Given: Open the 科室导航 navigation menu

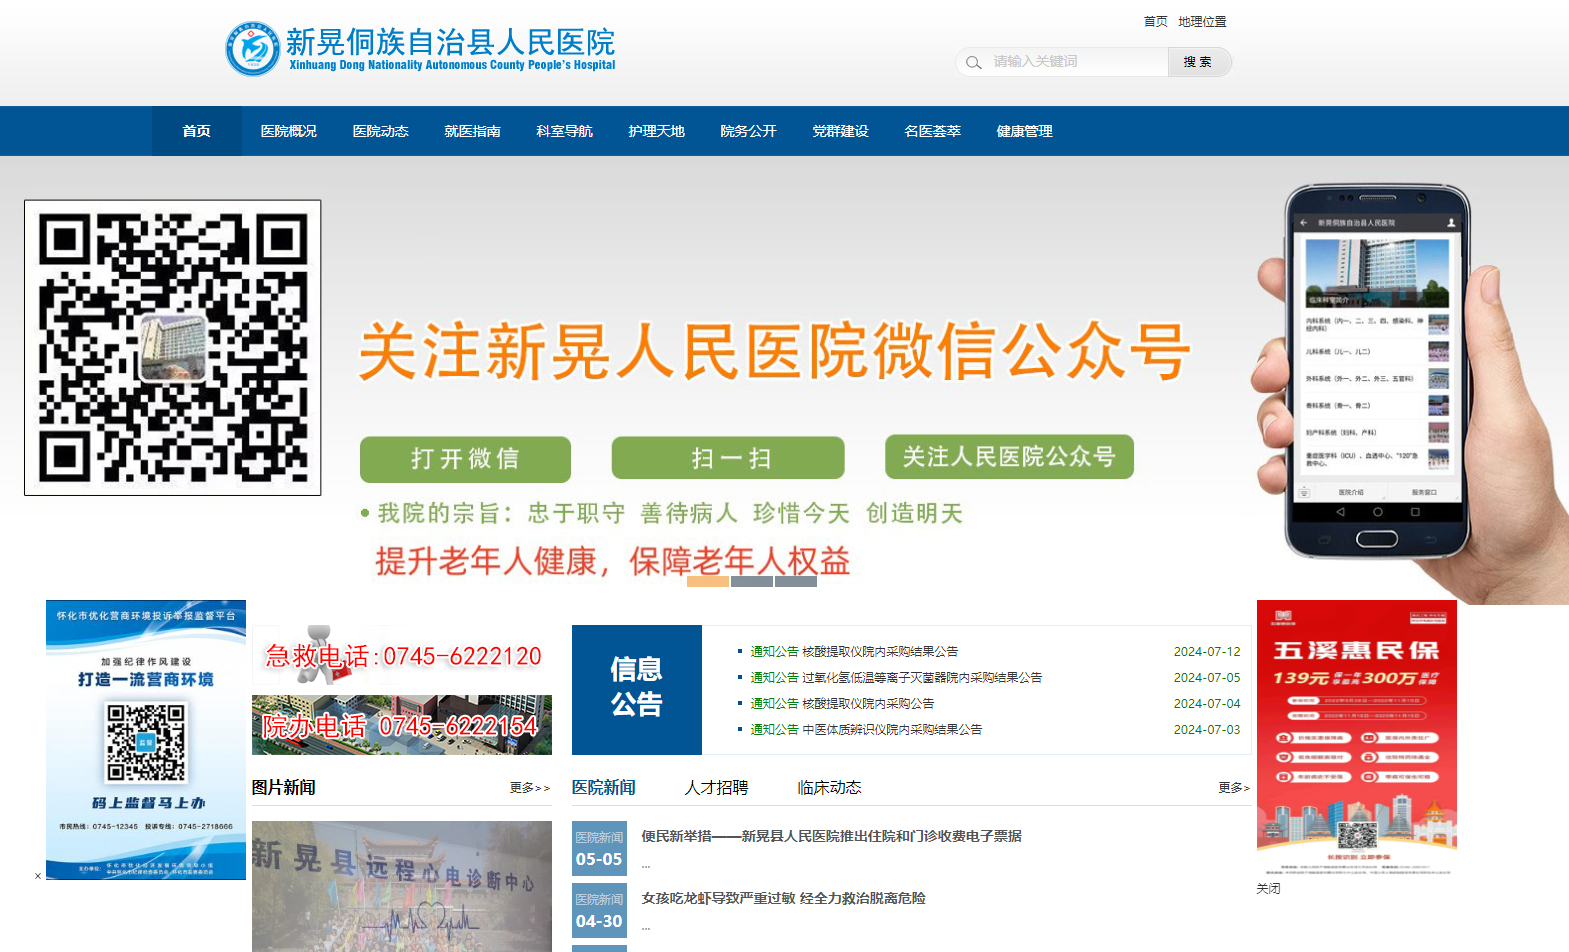Looking at the screenshot, I should 564,131.
